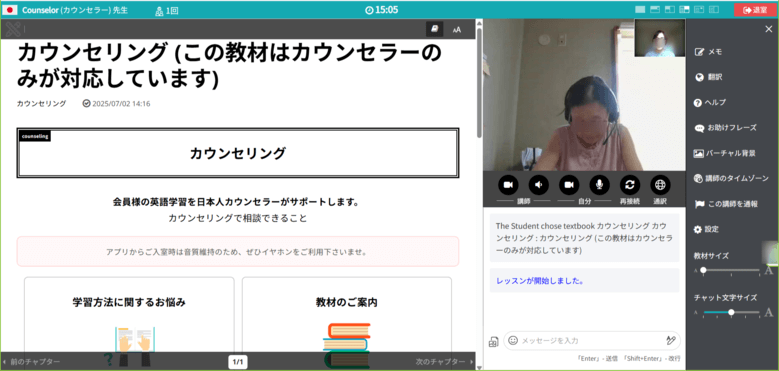The width and height of the screenshot is (779, 371).
Task: Click the pen correction icon in chat box
Action: (671, 341)
